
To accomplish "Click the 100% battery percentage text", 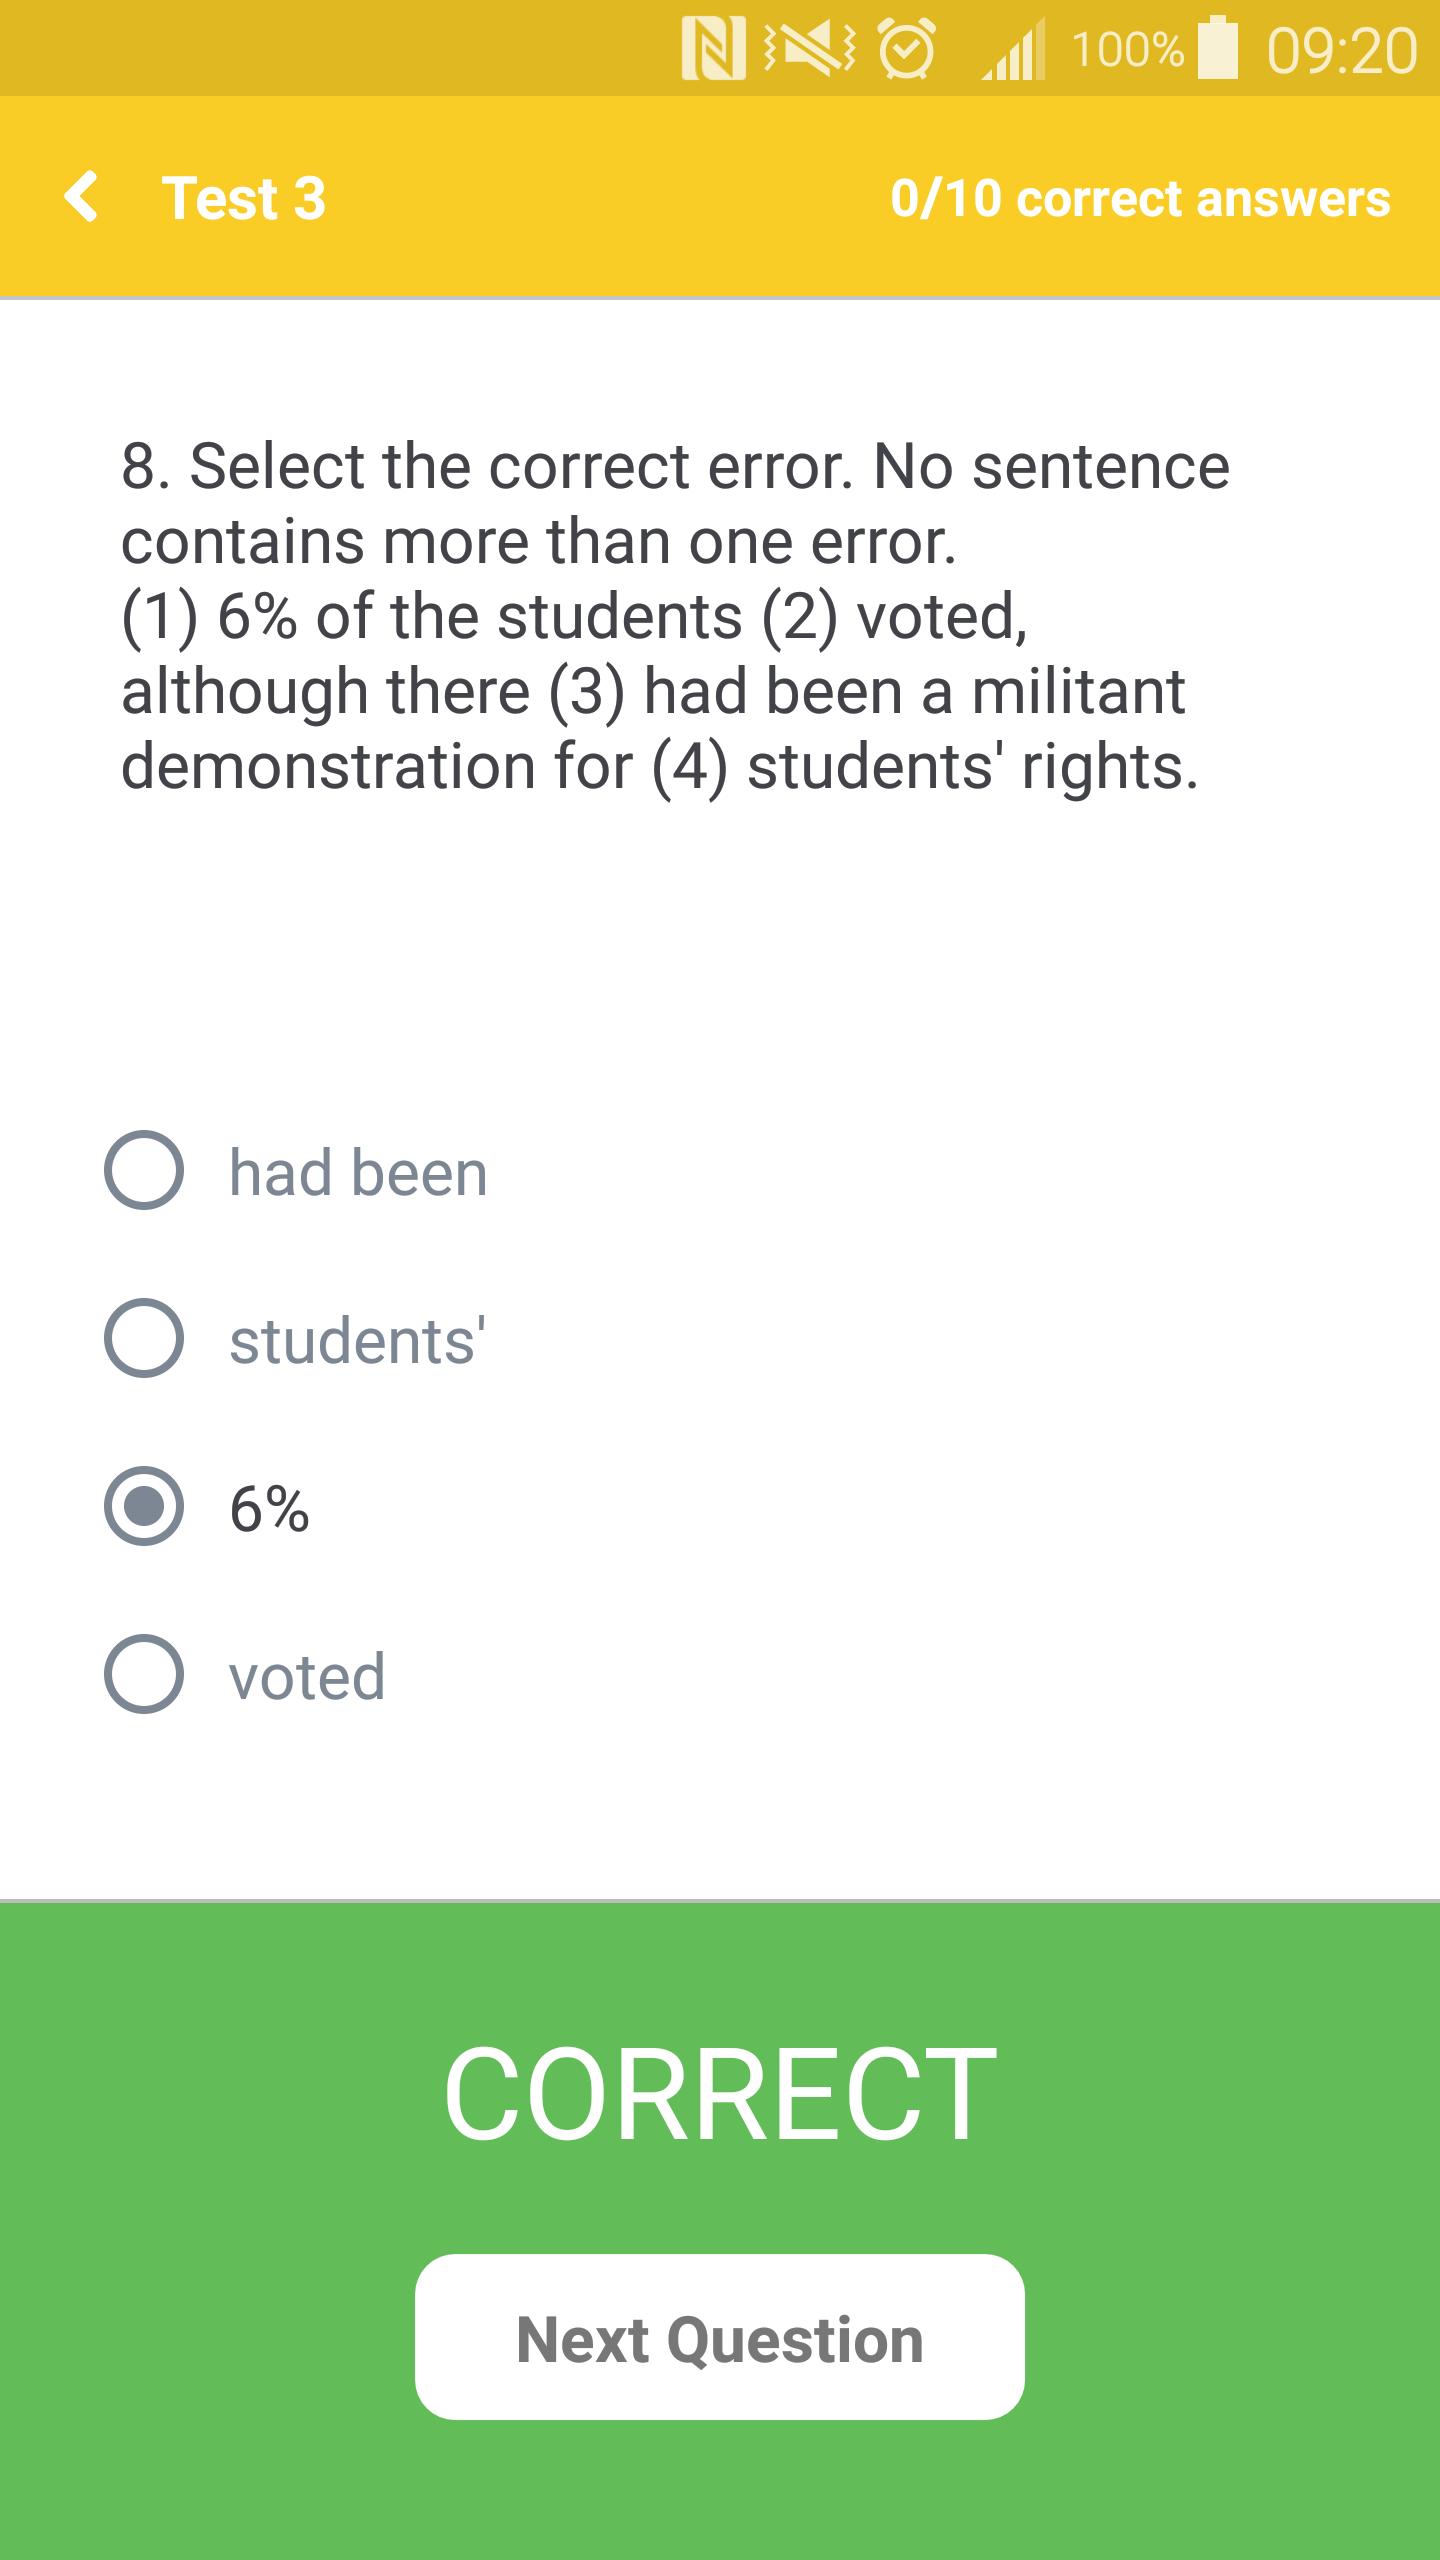I will pos(1128,50).
